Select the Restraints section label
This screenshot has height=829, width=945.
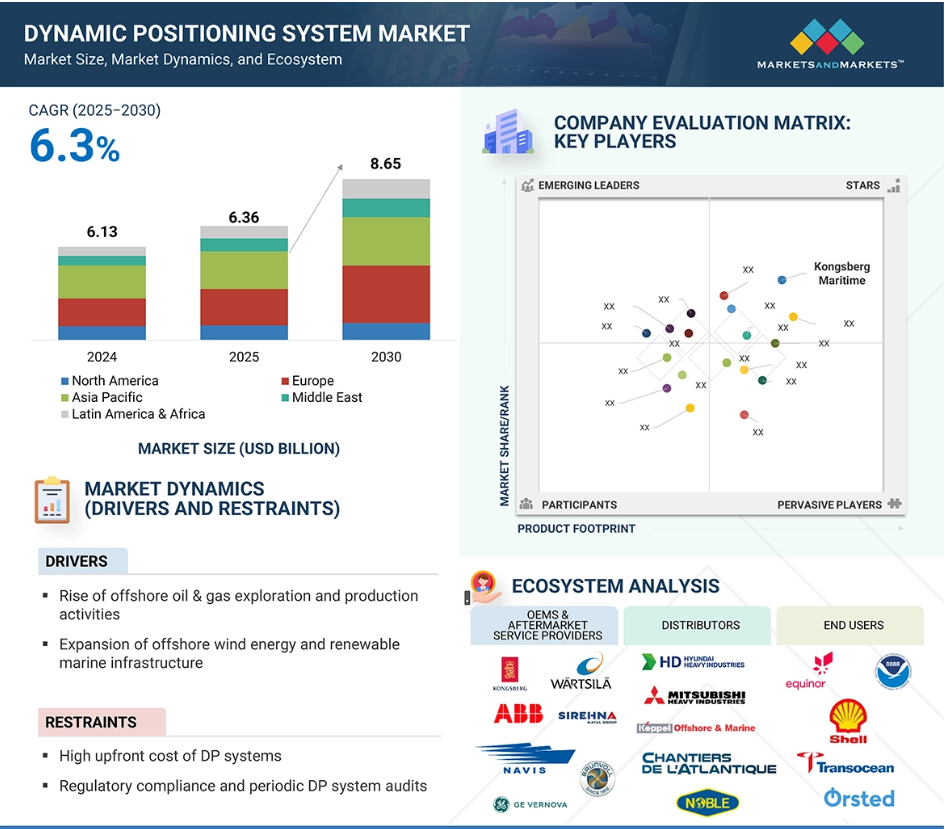pos(102,722)
